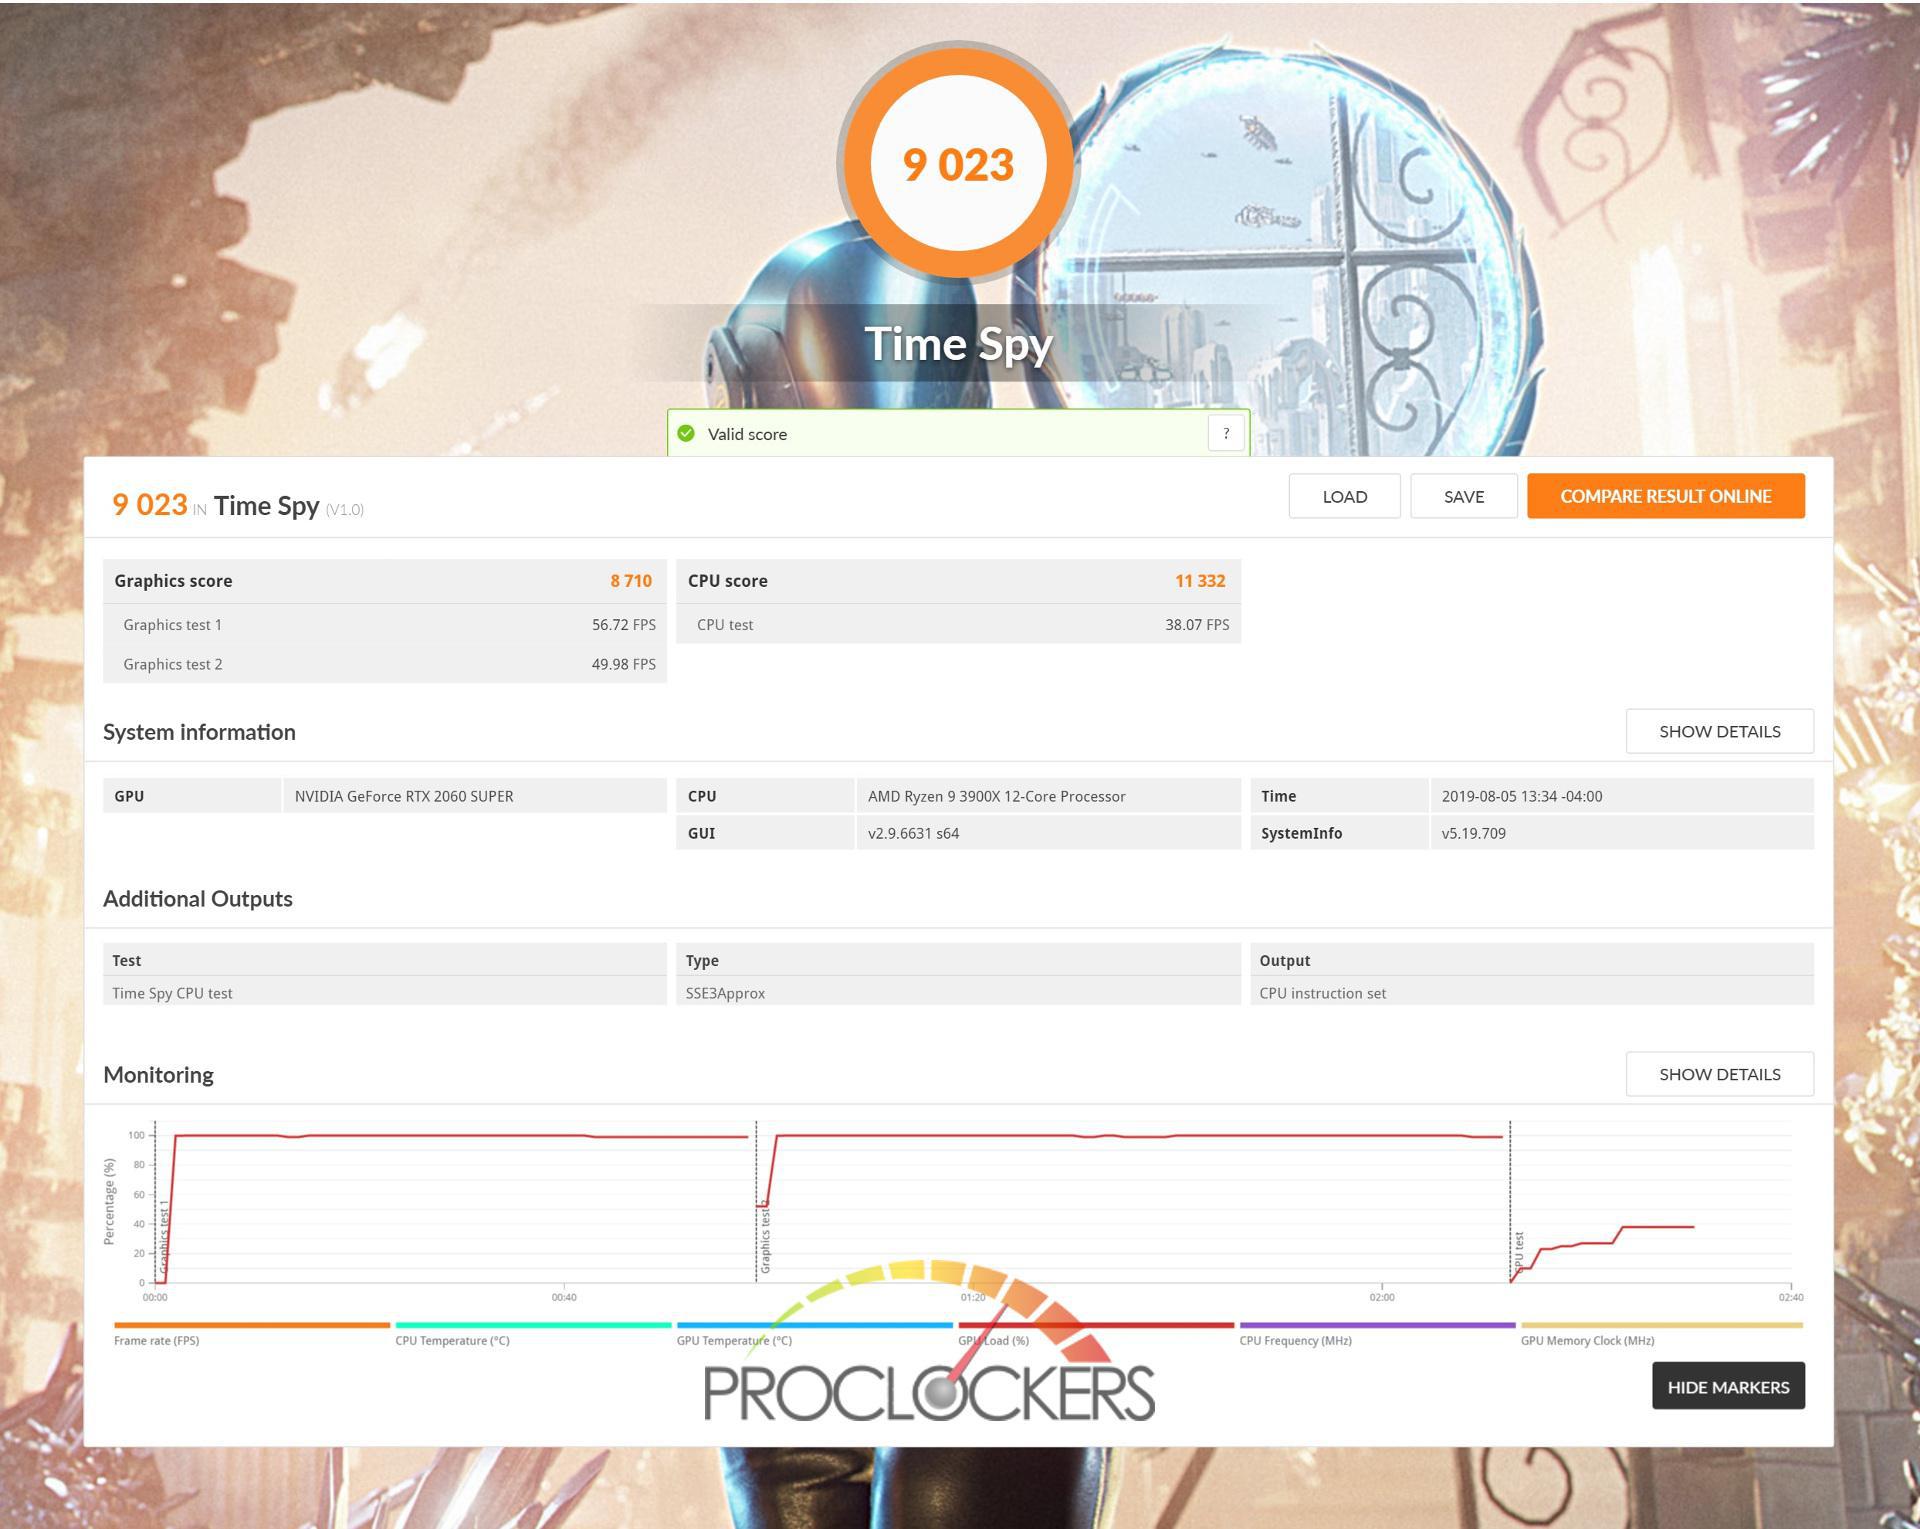Open the valid score help question mark
This screenshot has width=1920, height=1529.
click(1226, 433)
